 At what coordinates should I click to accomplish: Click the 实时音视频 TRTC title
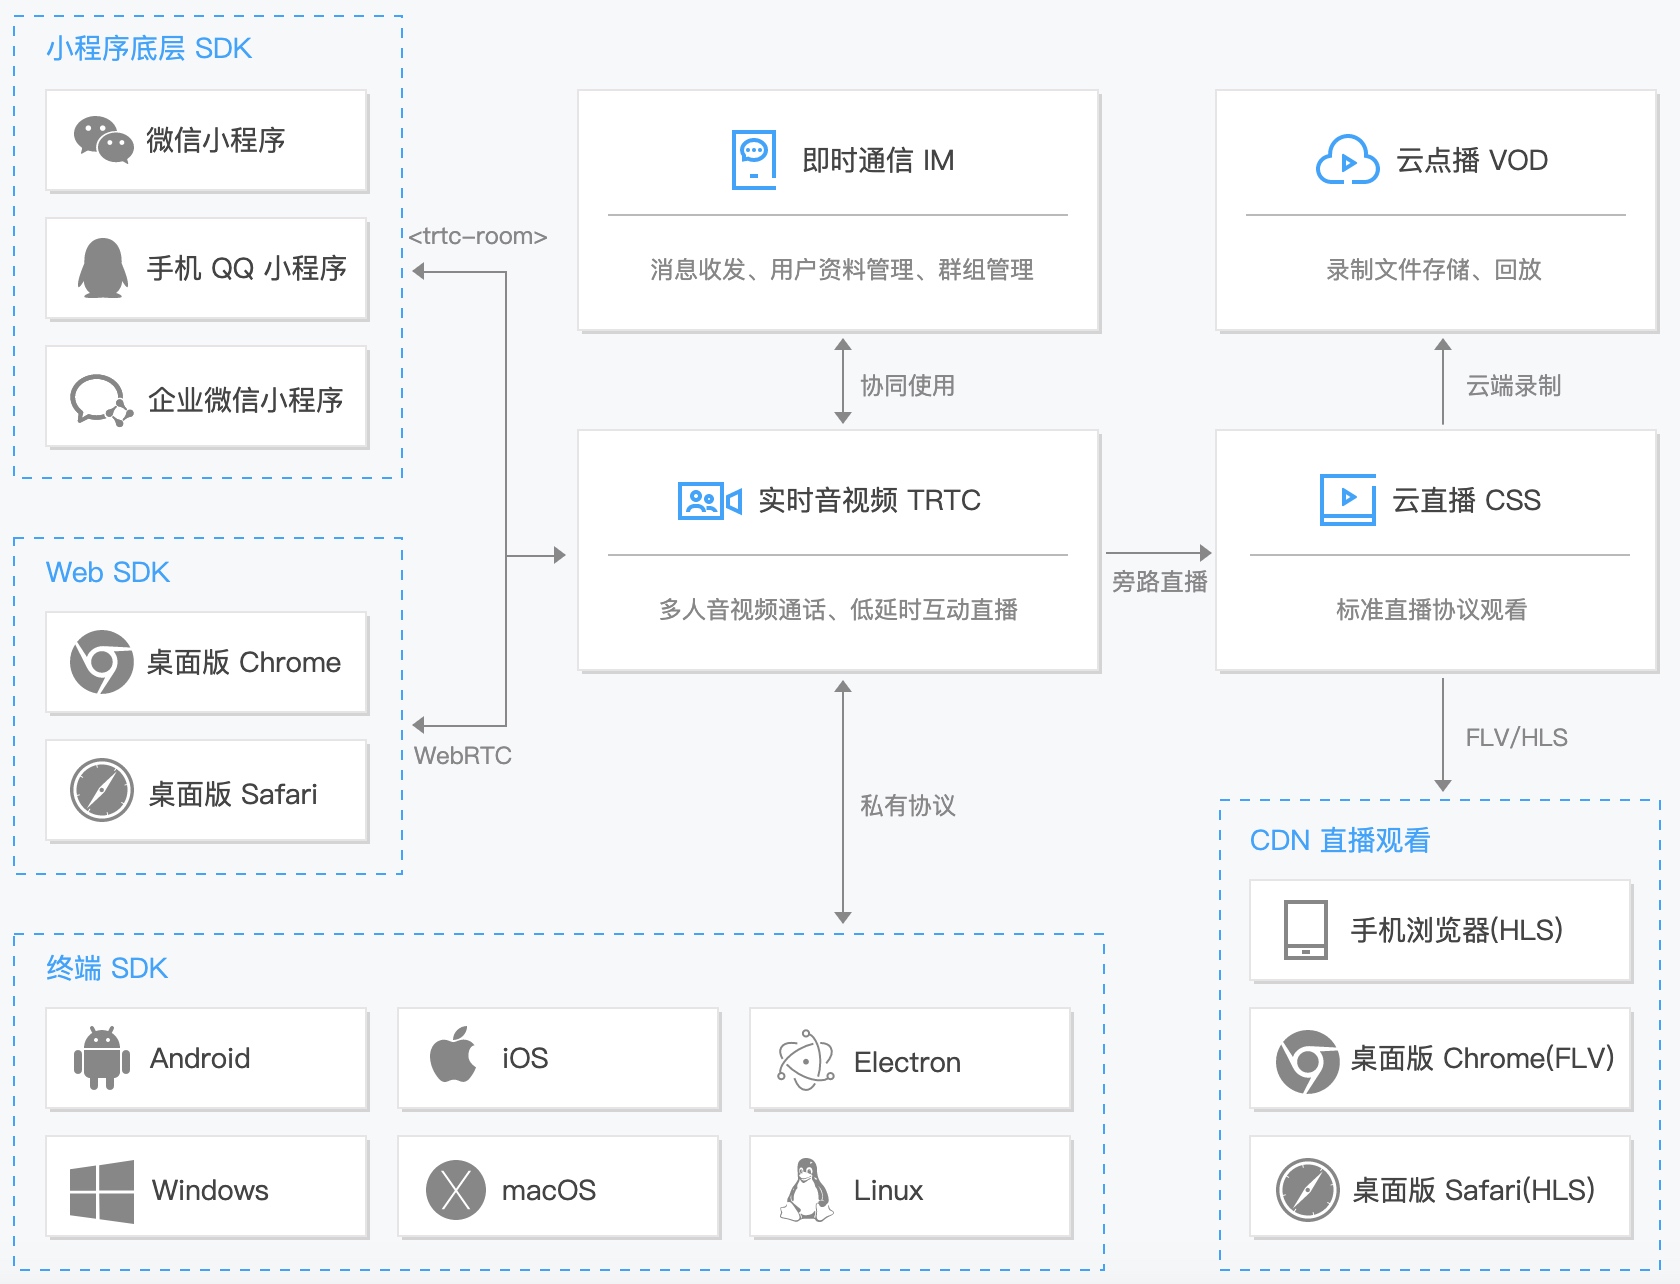coord(869,500)
